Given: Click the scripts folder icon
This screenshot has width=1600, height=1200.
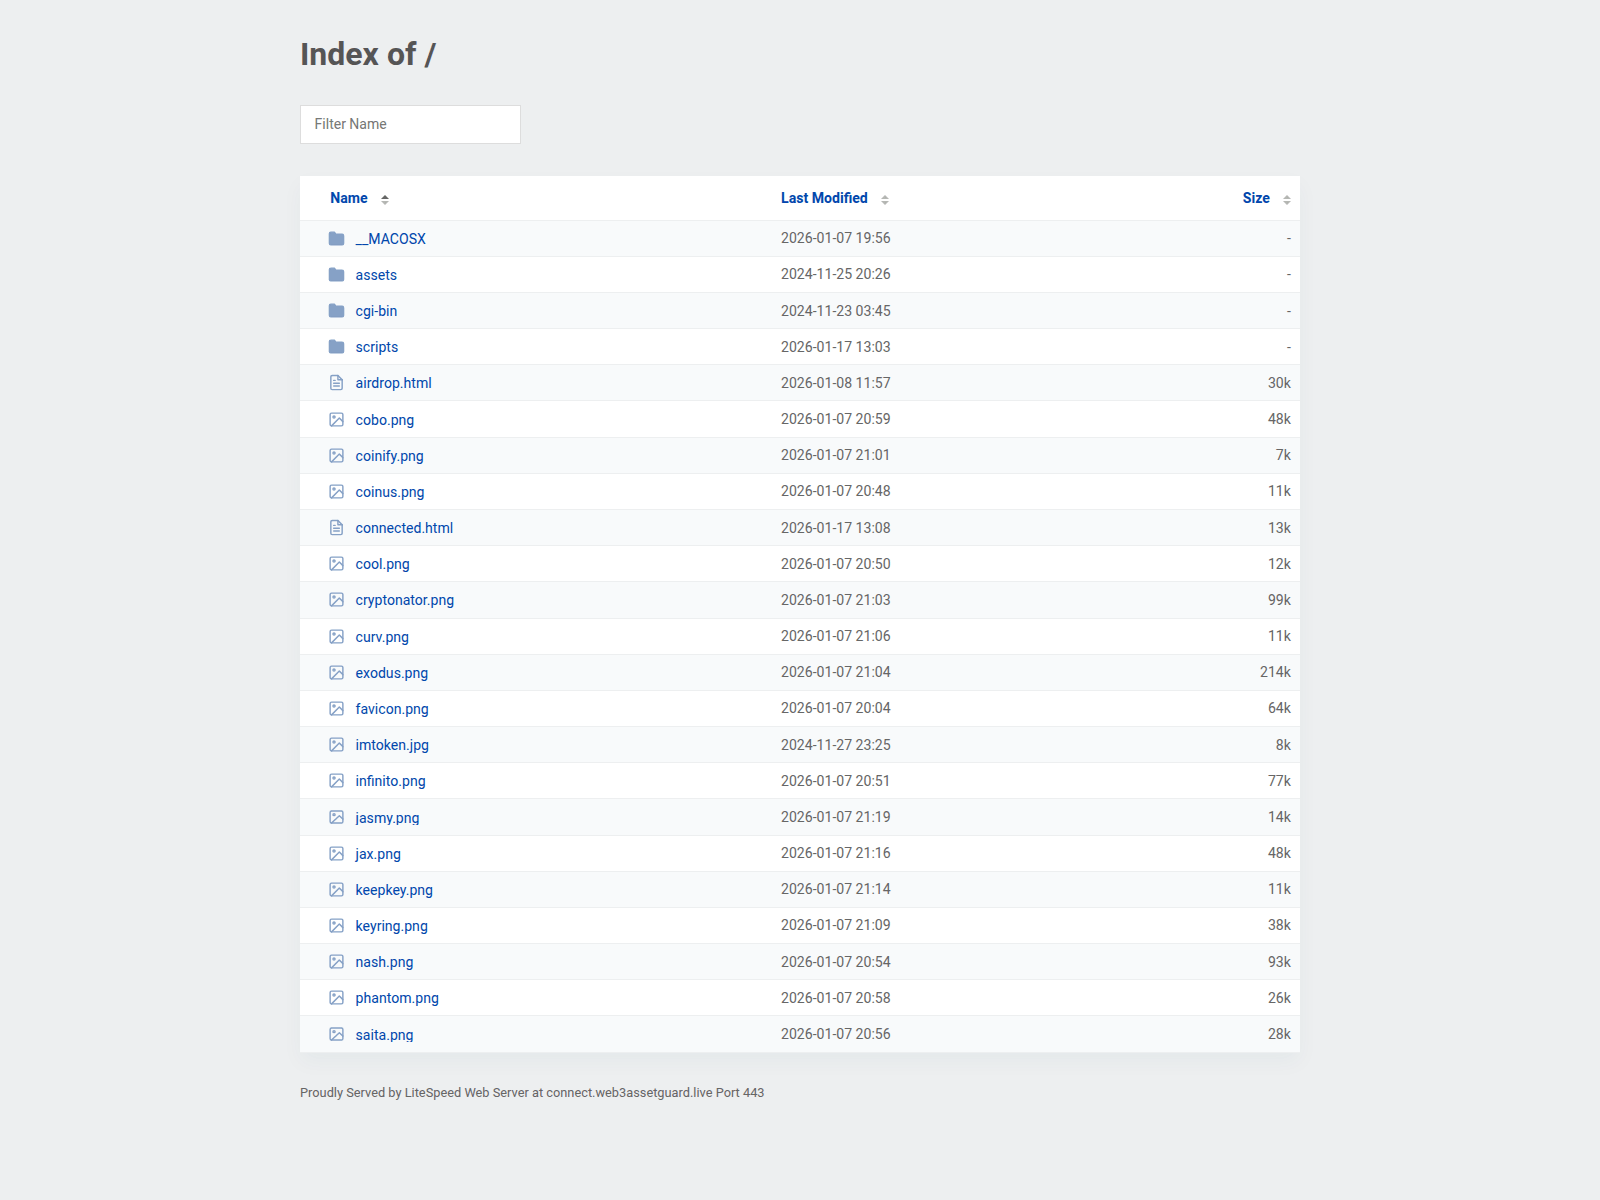Looking at the screenshot, I should click(337, 347).
